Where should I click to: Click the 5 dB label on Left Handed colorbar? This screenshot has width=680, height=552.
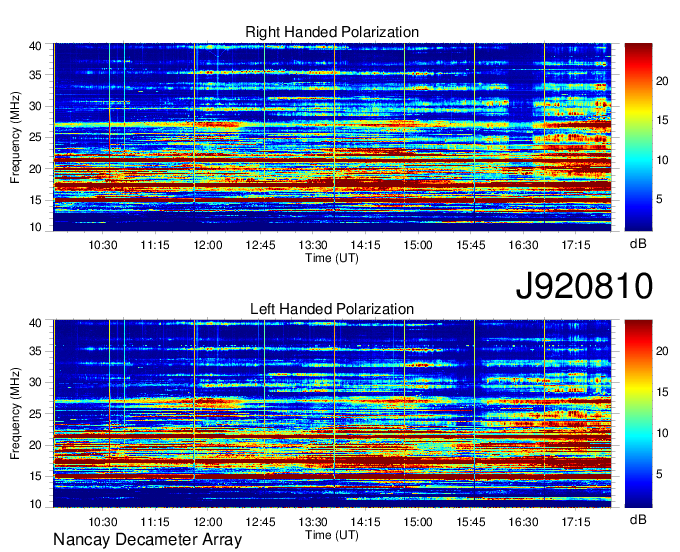(659, 474)
